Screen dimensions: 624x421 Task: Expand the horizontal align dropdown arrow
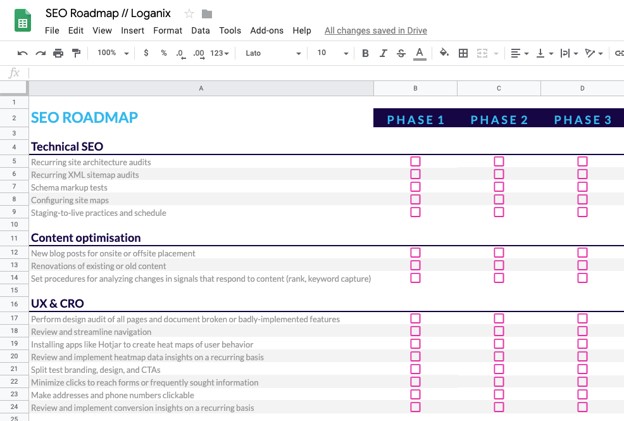[526, 53]
